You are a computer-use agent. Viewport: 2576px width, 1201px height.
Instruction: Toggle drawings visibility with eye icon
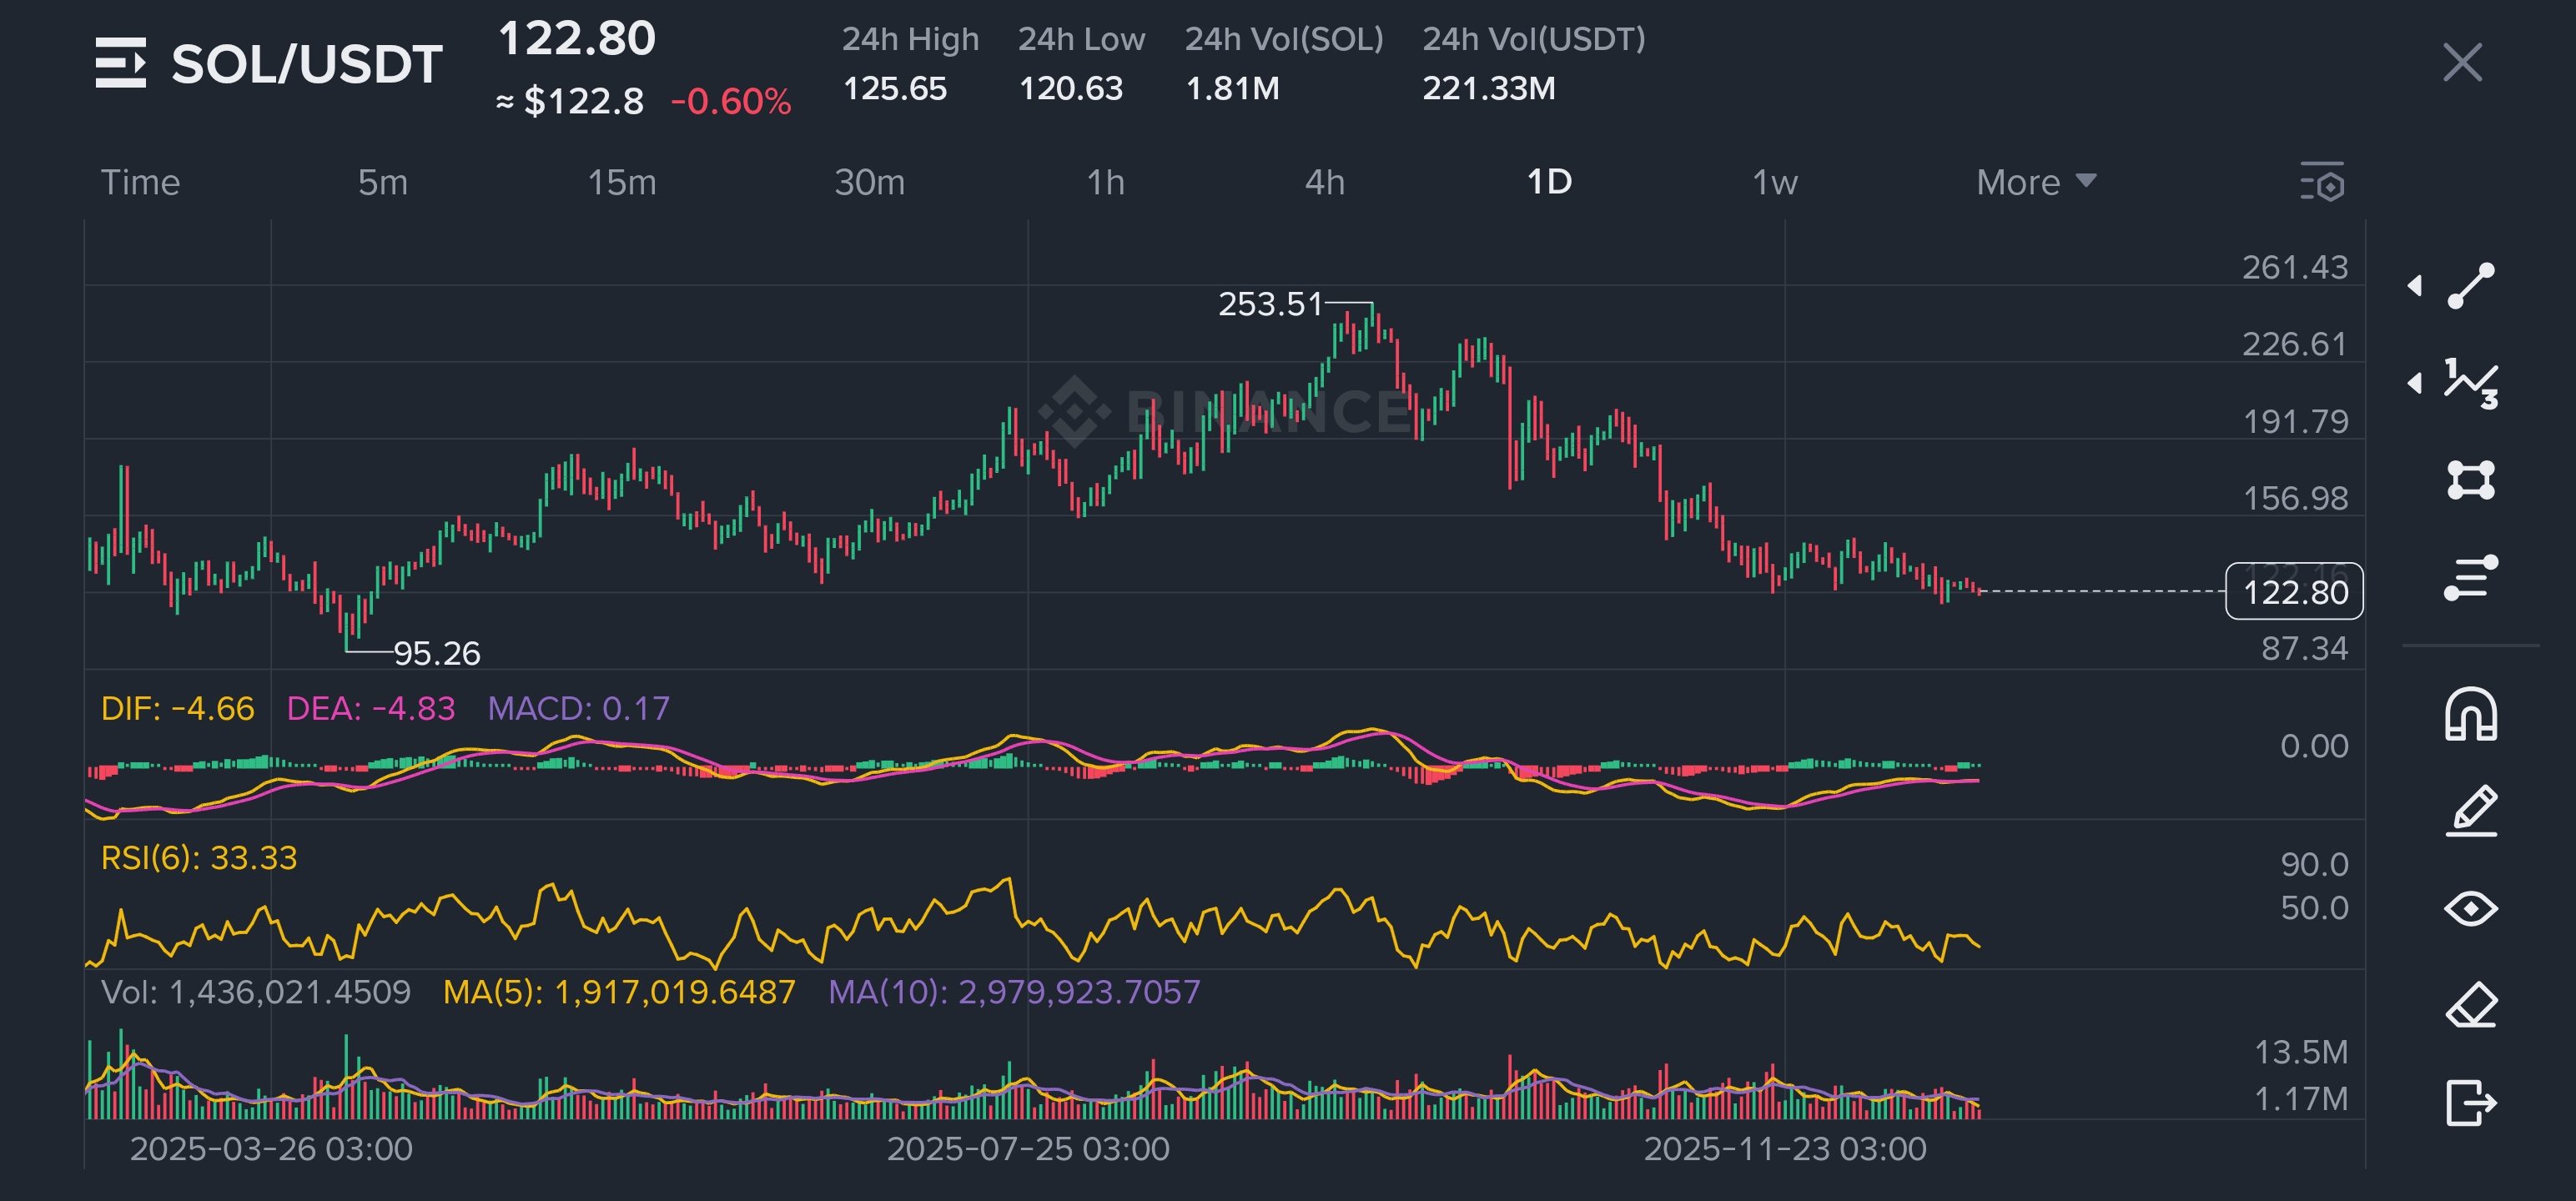pos(2471,908)
